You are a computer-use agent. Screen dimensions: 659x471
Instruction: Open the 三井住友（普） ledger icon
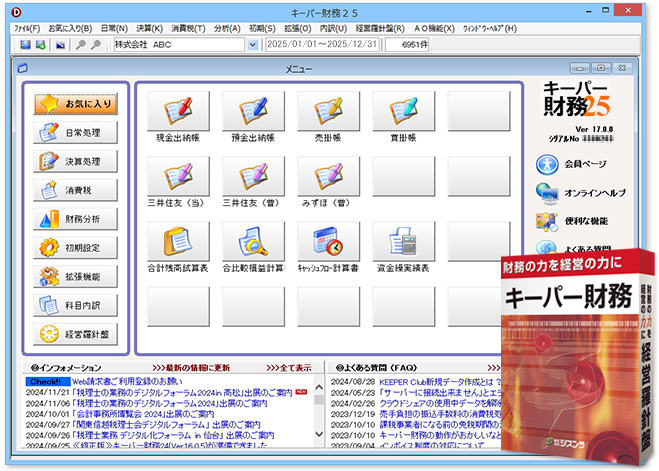(253, 176)
